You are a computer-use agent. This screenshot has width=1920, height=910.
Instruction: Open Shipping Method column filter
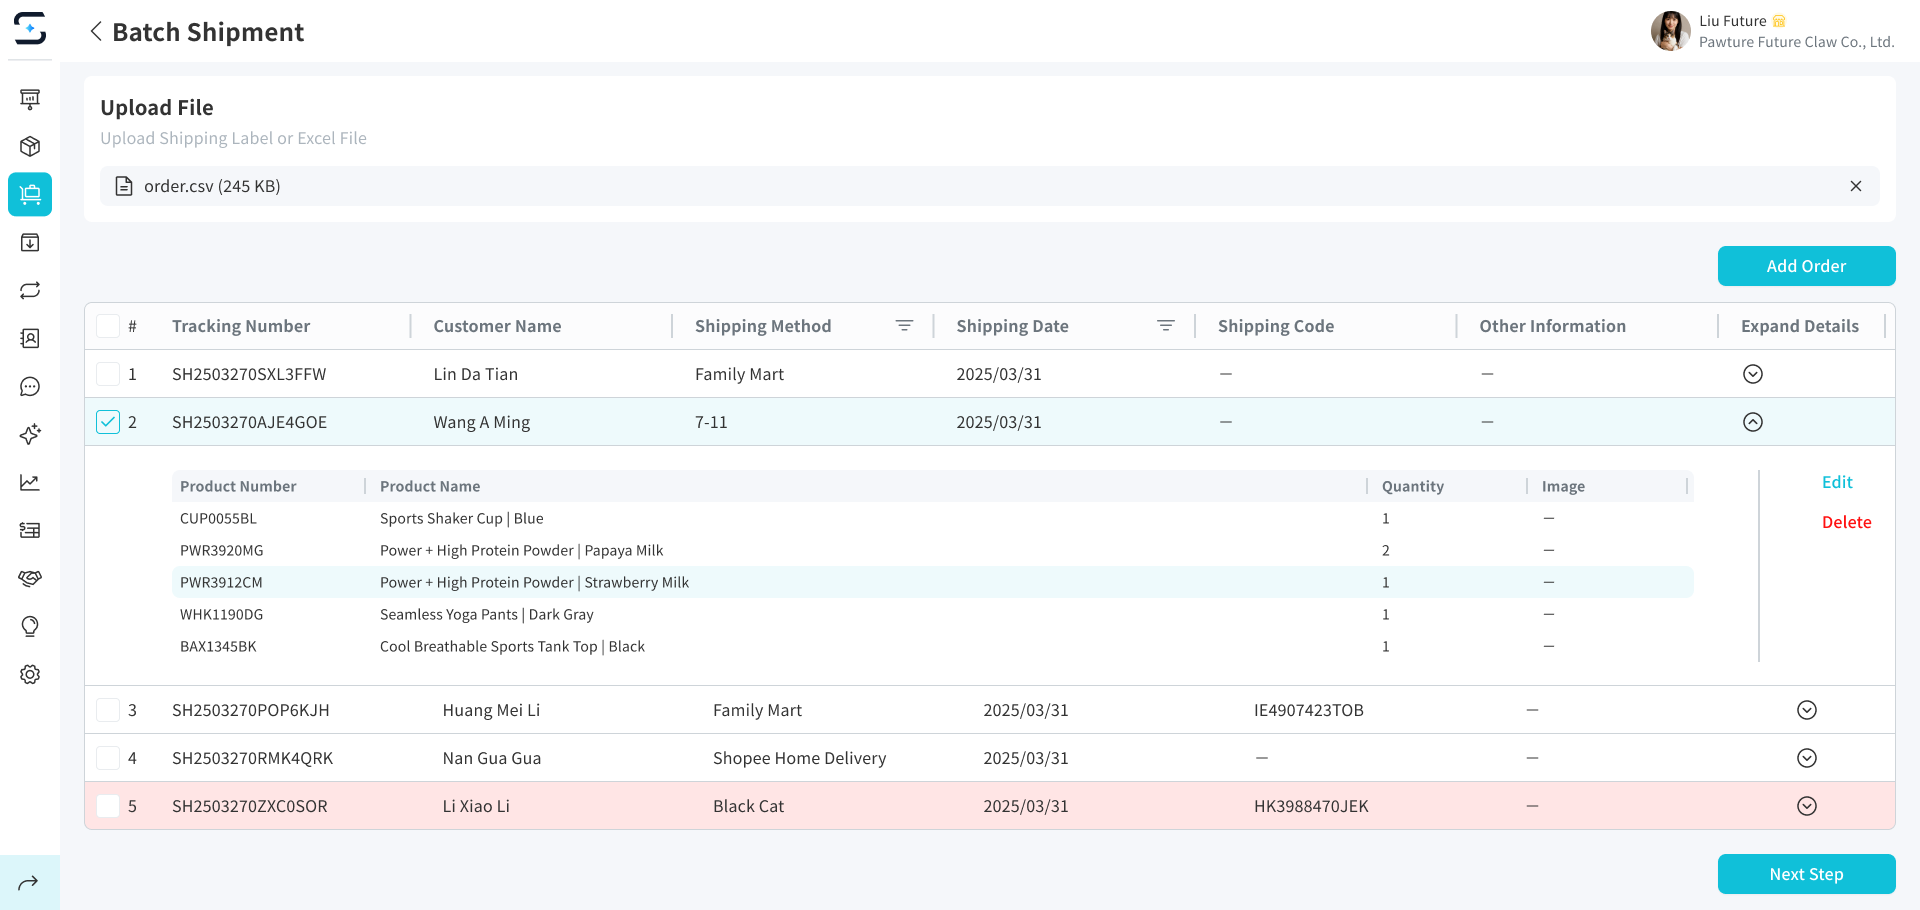coord(904,326)
